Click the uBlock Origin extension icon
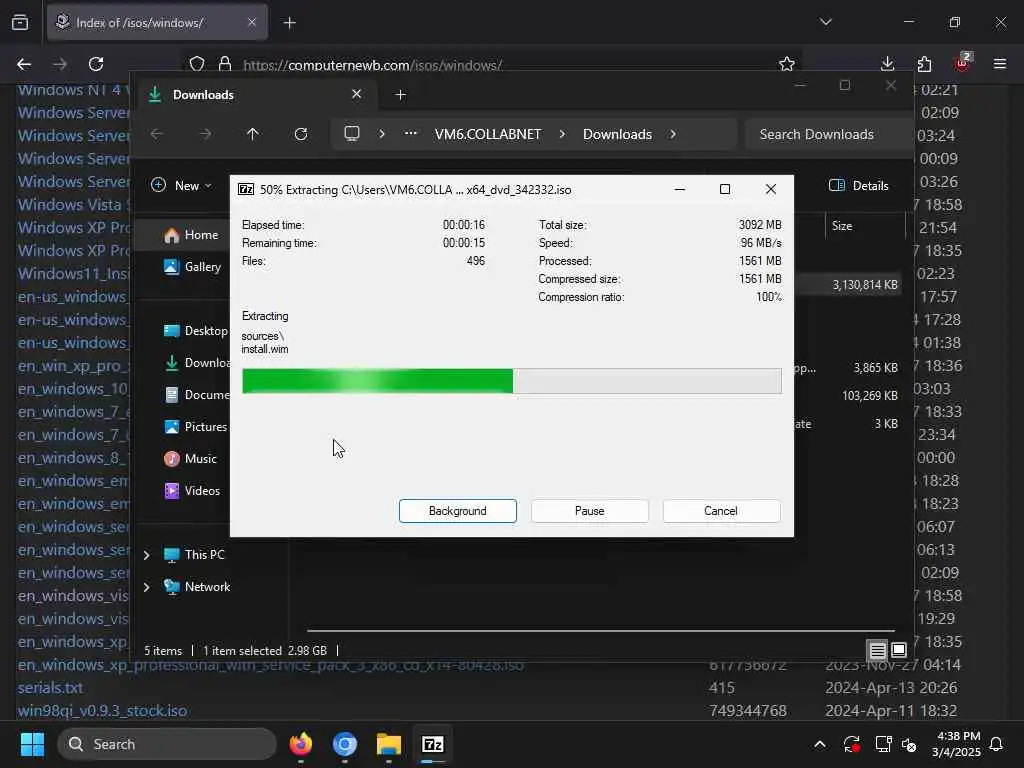 (962, 63)
